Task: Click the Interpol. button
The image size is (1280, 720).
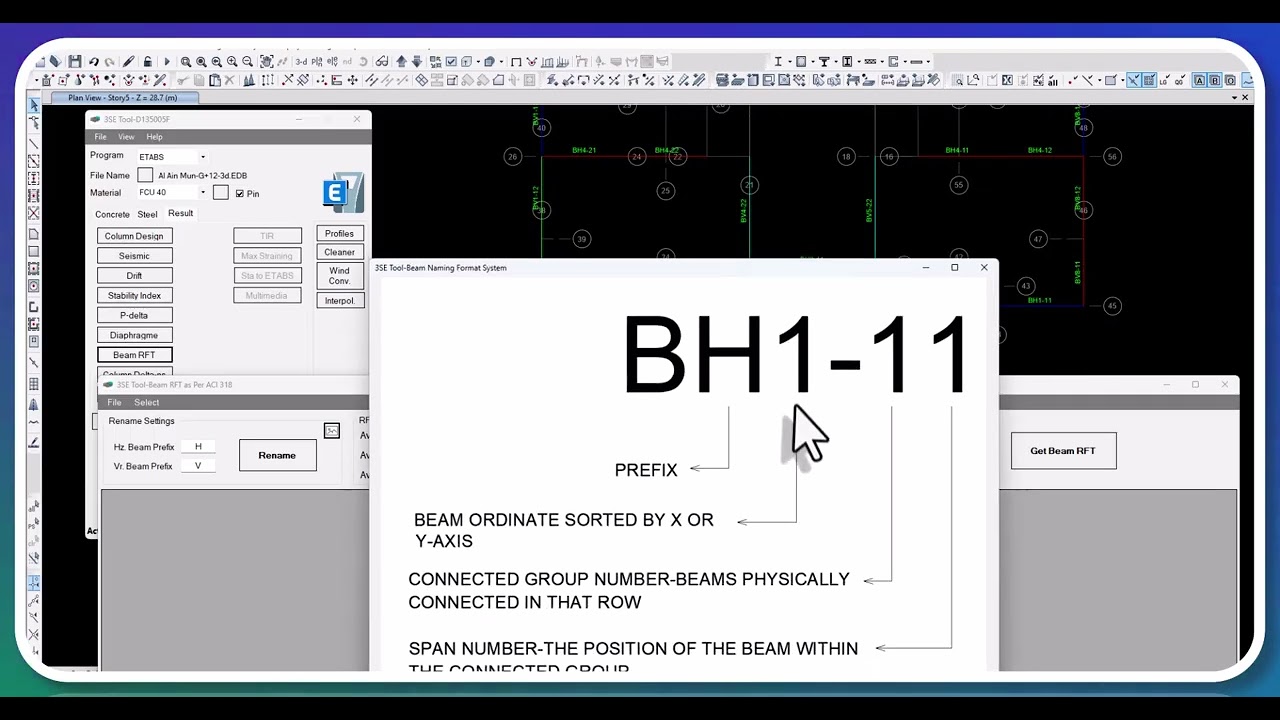Action: (339, 301)
